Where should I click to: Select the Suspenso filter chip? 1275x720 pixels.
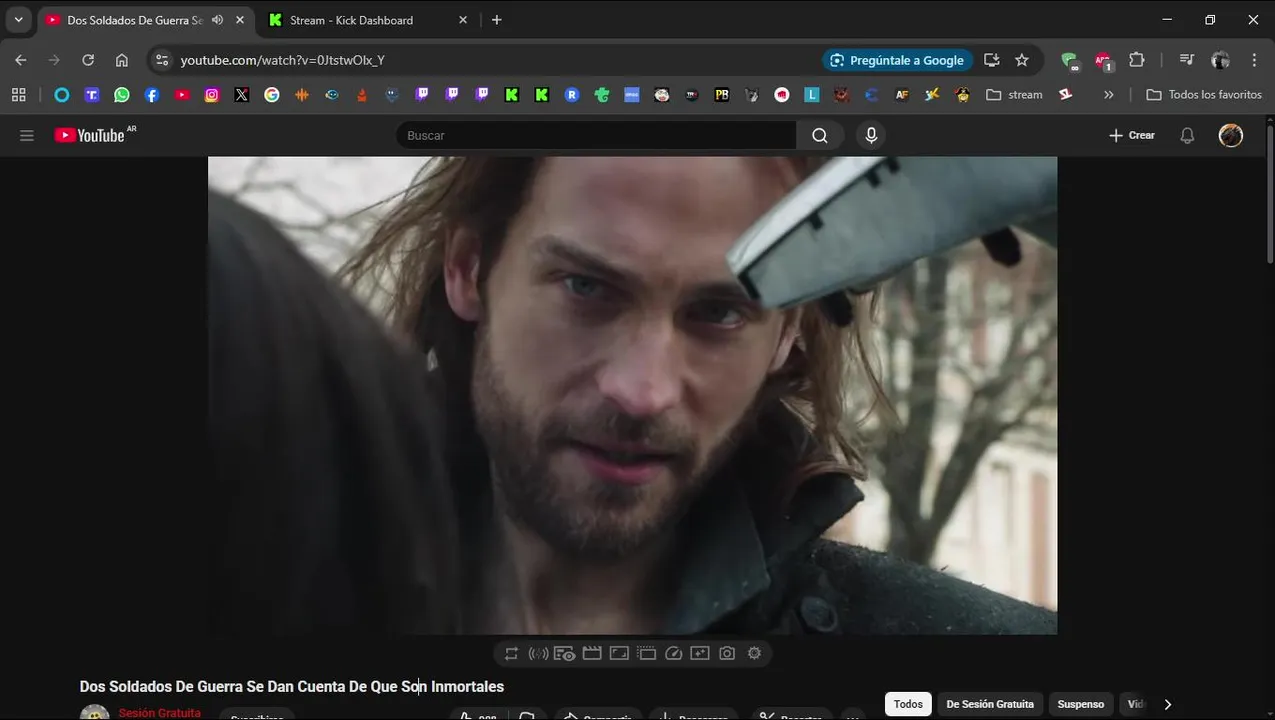click(x=1081, y=704)
